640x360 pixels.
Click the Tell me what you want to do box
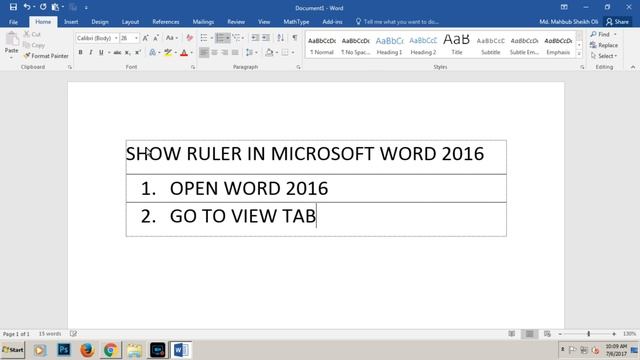click(x=398, y=22)
